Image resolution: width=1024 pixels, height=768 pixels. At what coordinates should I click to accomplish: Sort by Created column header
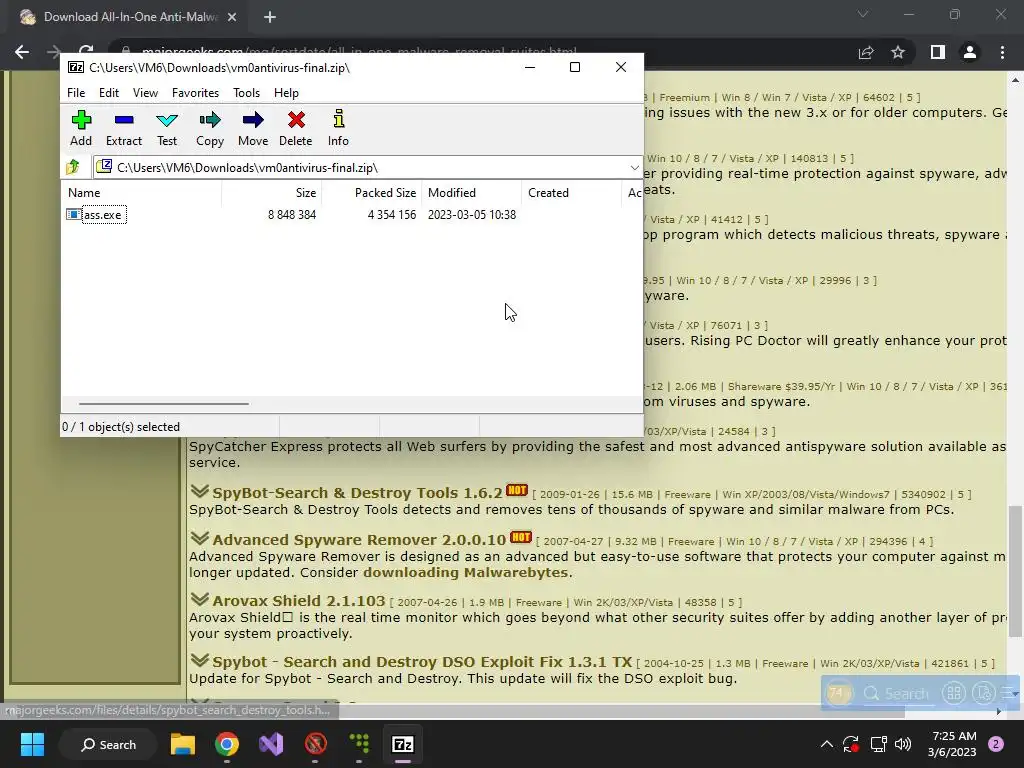571,193
